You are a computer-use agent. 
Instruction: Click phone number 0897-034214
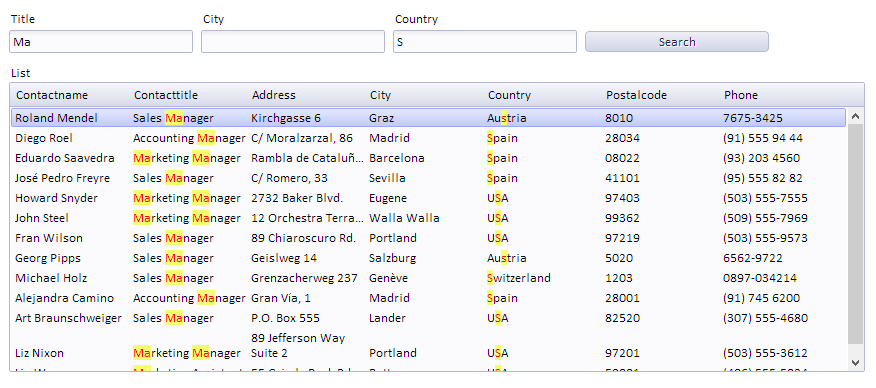[760, 278]
